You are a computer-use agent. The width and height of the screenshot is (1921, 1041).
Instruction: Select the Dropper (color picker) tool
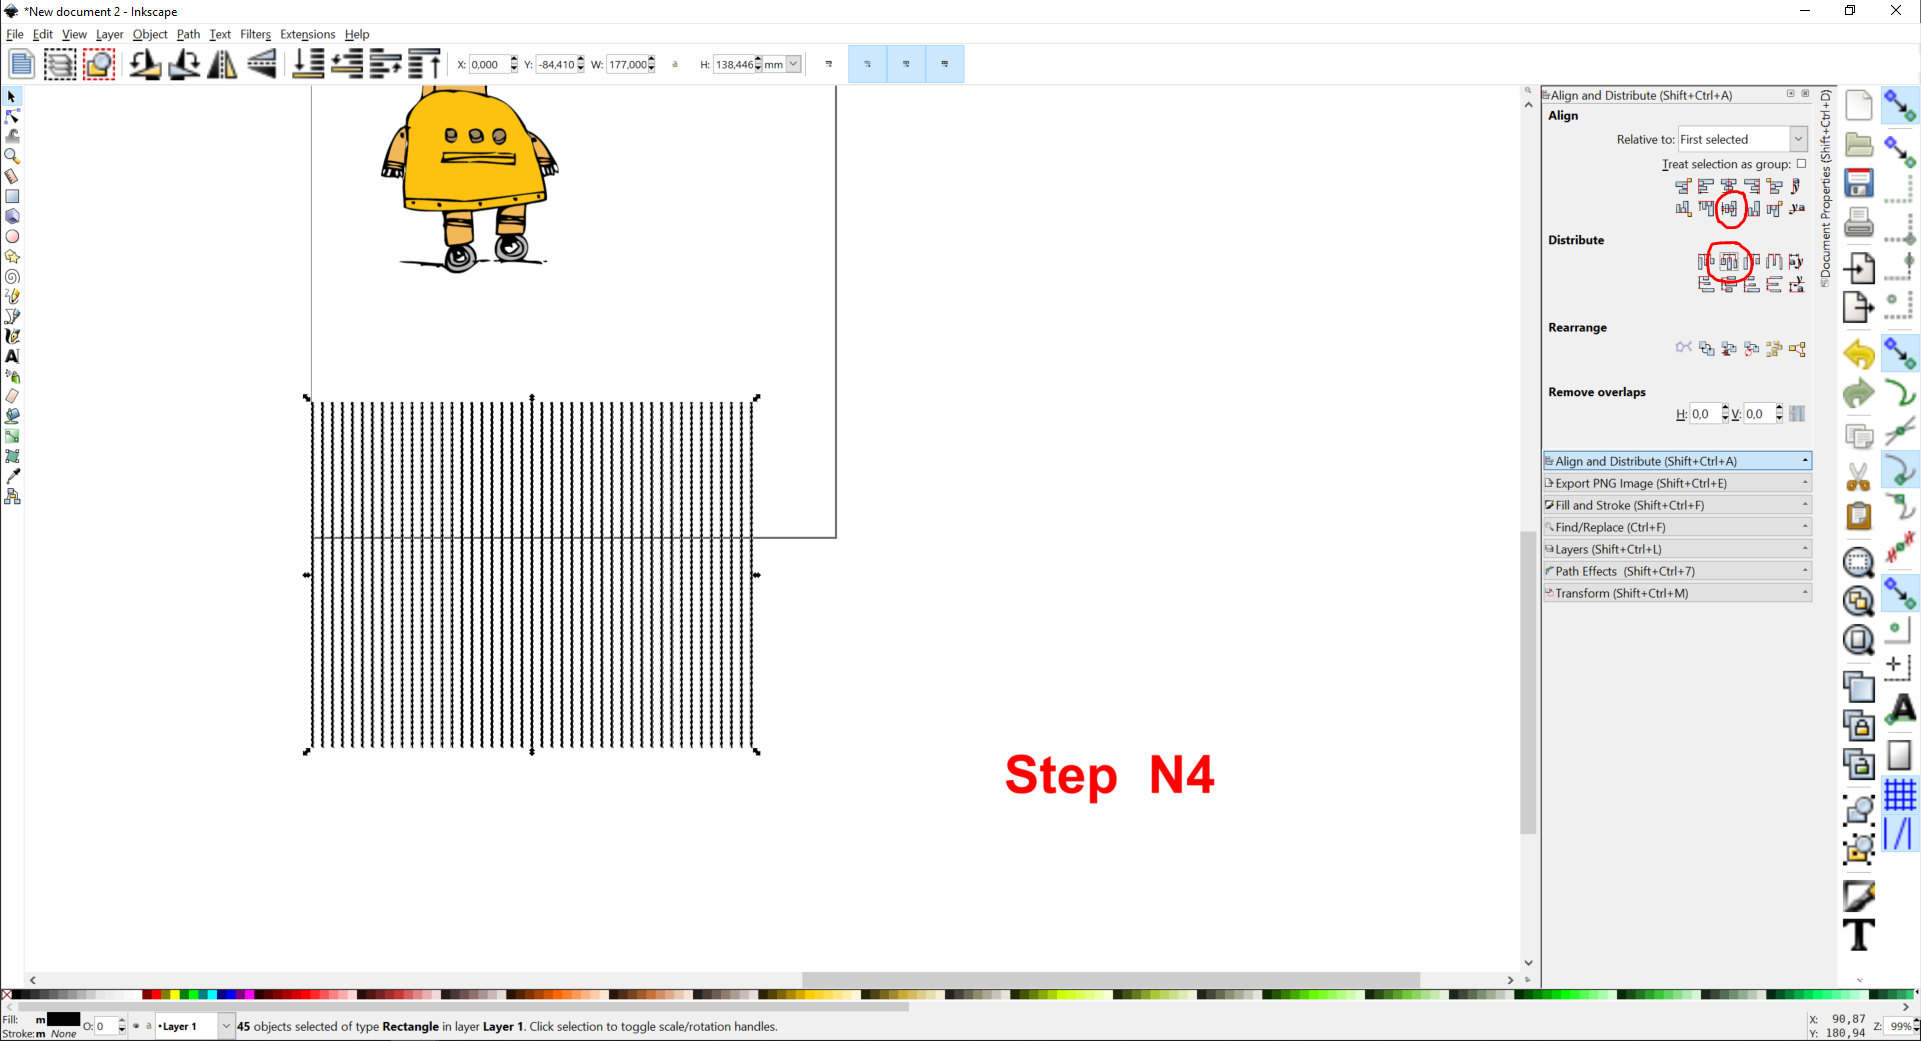point(13,476)
